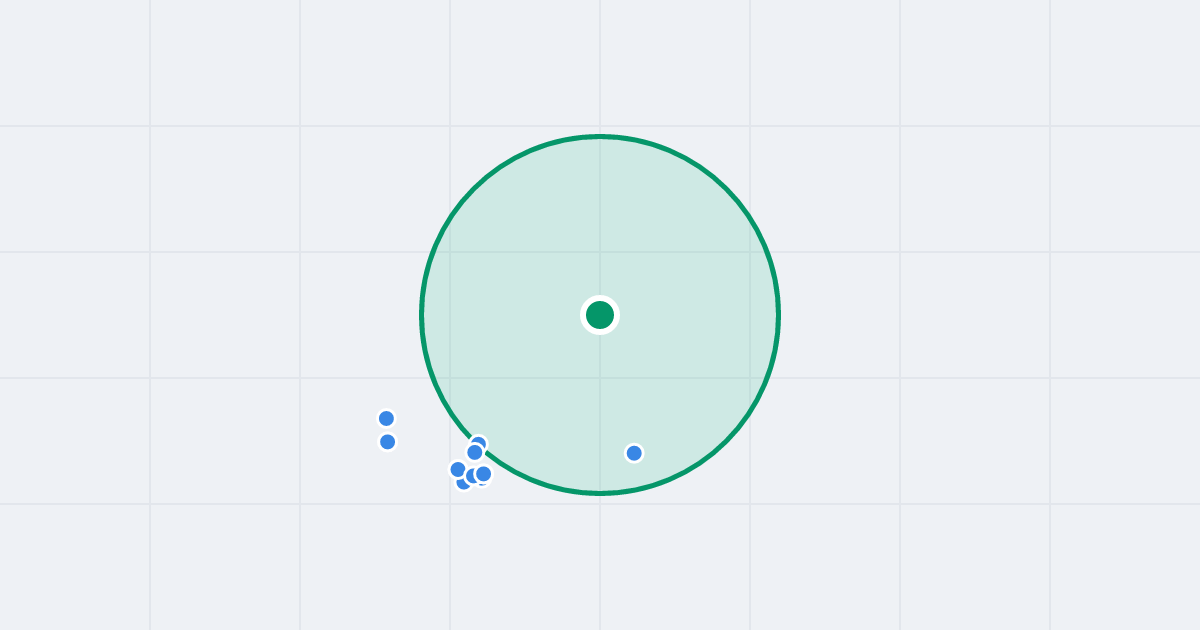Select the lone blue dot inside the green circle

pos(634,453)
